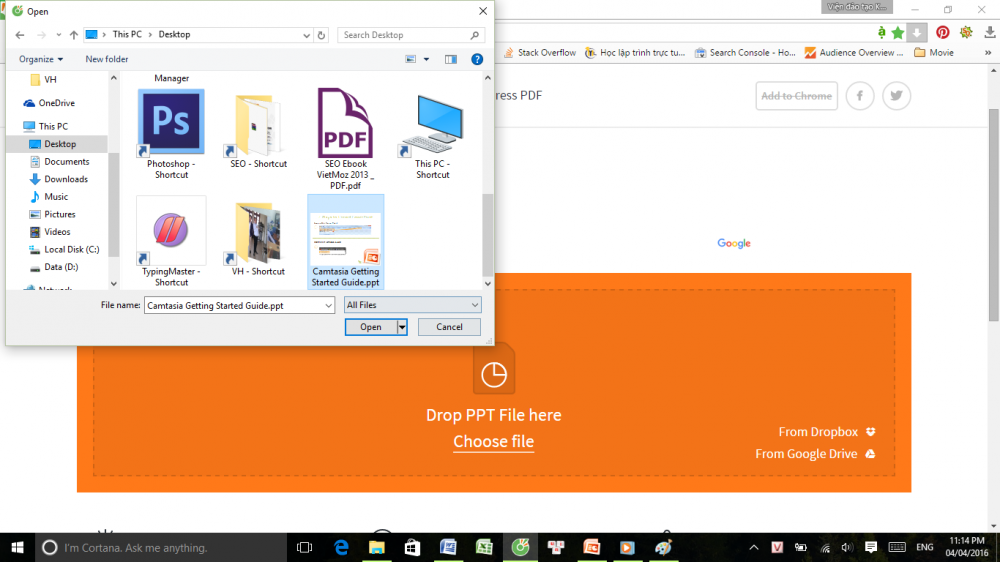Click From Google Drive on webpage
This screenshot has height=562, width=1000.
pyautogui.click(x=815, y=454)
